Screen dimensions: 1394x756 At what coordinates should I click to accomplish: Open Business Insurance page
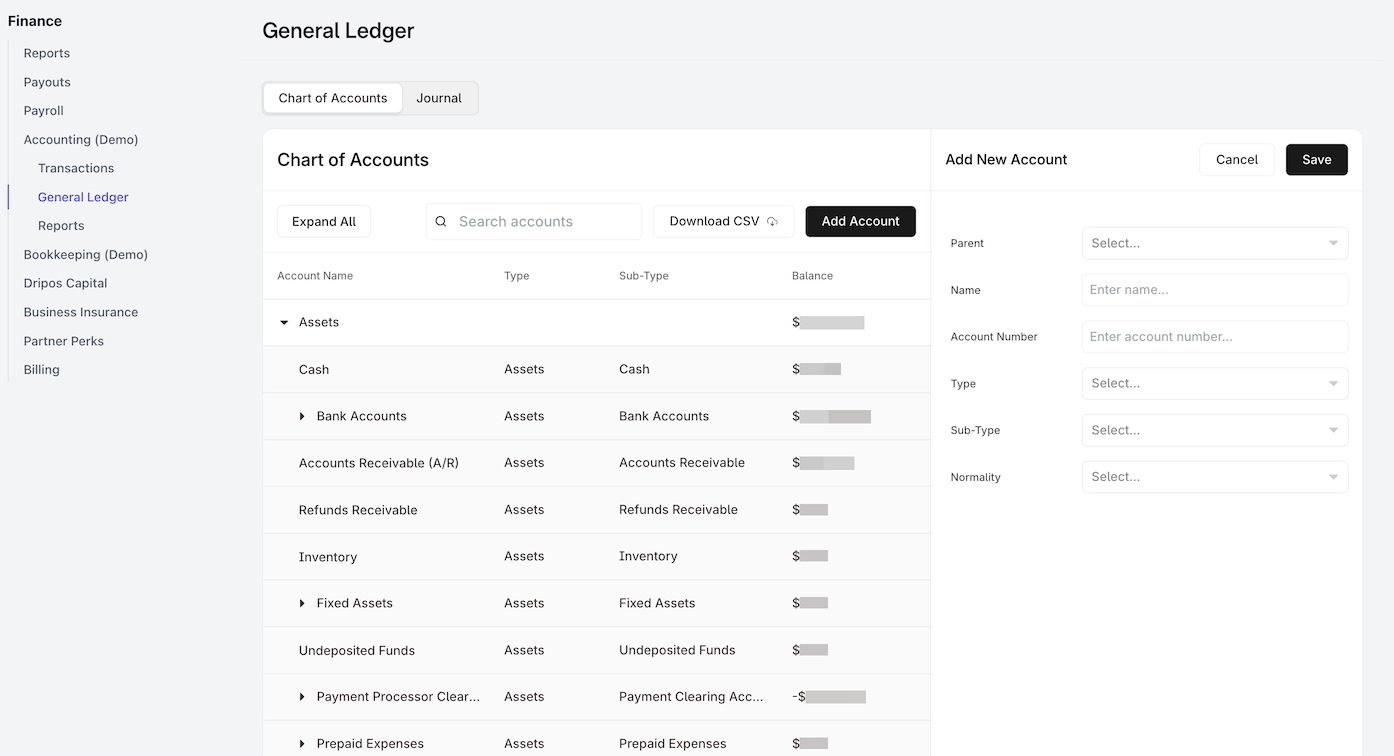pyautogui.click(x=81, y=312)
